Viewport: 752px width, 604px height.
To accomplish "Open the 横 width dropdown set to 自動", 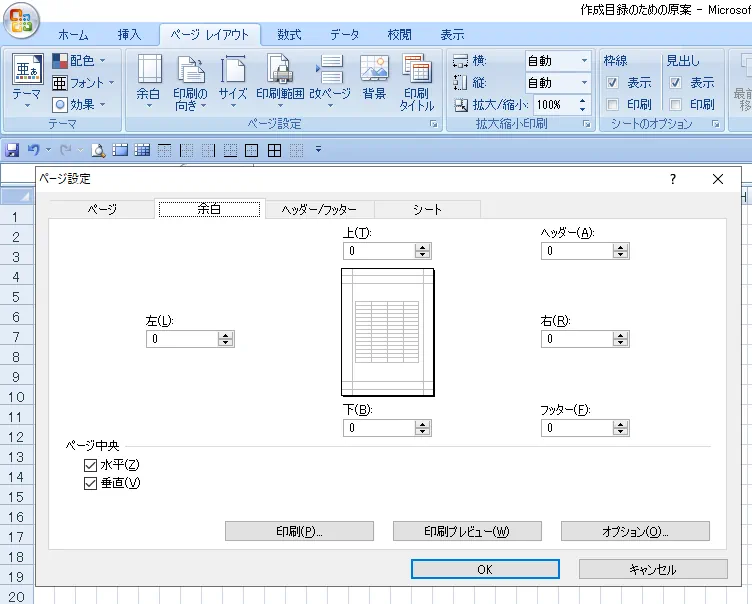I will [x=582, y=61].
